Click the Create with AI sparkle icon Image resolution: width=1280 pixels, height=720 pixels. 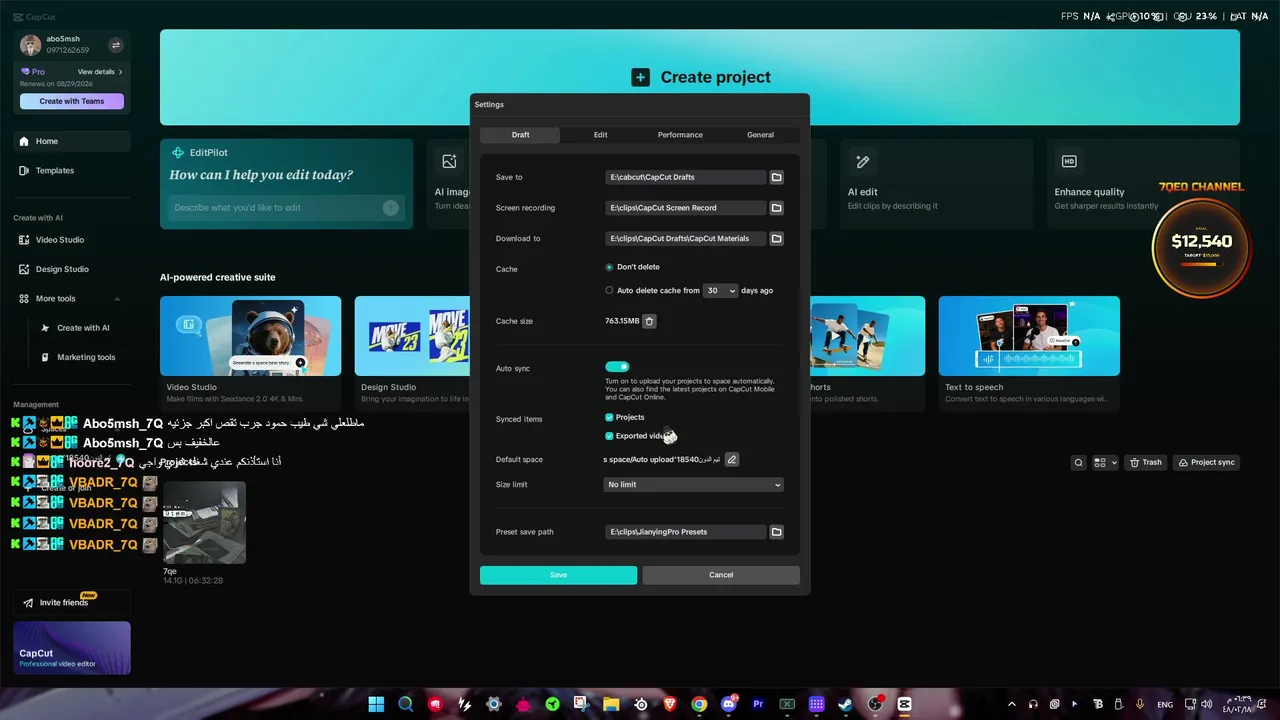click(45, 328)
